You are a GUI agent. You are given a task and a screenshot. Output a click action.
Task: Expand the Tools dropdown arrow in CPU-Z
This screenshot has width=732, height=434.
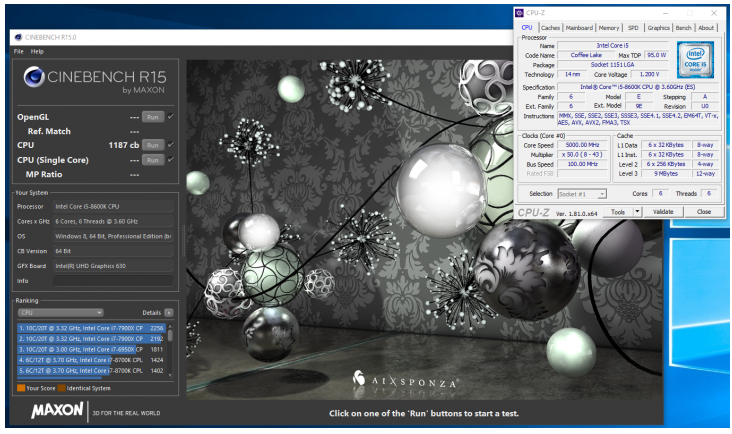pos(635,212)
